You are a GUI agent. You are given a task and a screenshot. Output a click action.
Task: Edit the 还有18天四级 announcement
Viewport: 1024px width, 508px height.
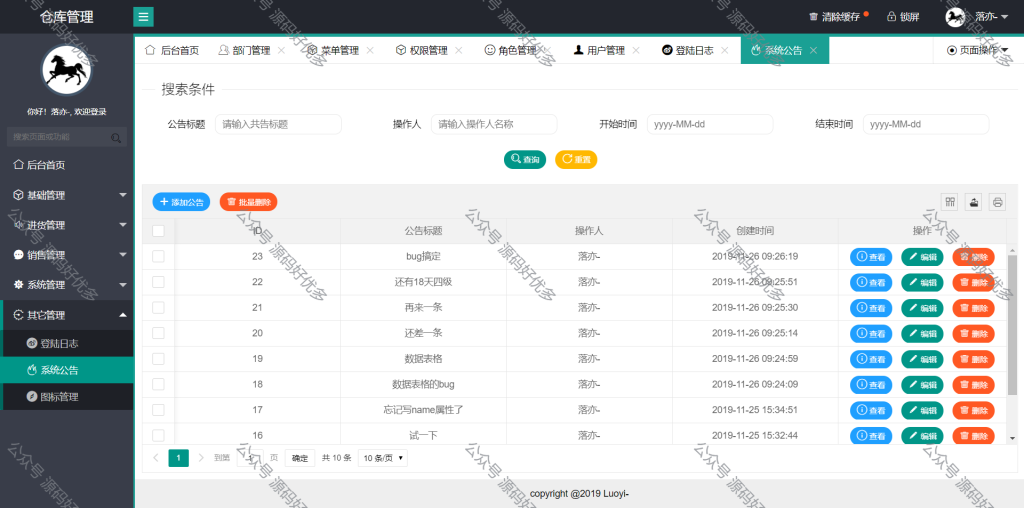(x=922, y=282)
